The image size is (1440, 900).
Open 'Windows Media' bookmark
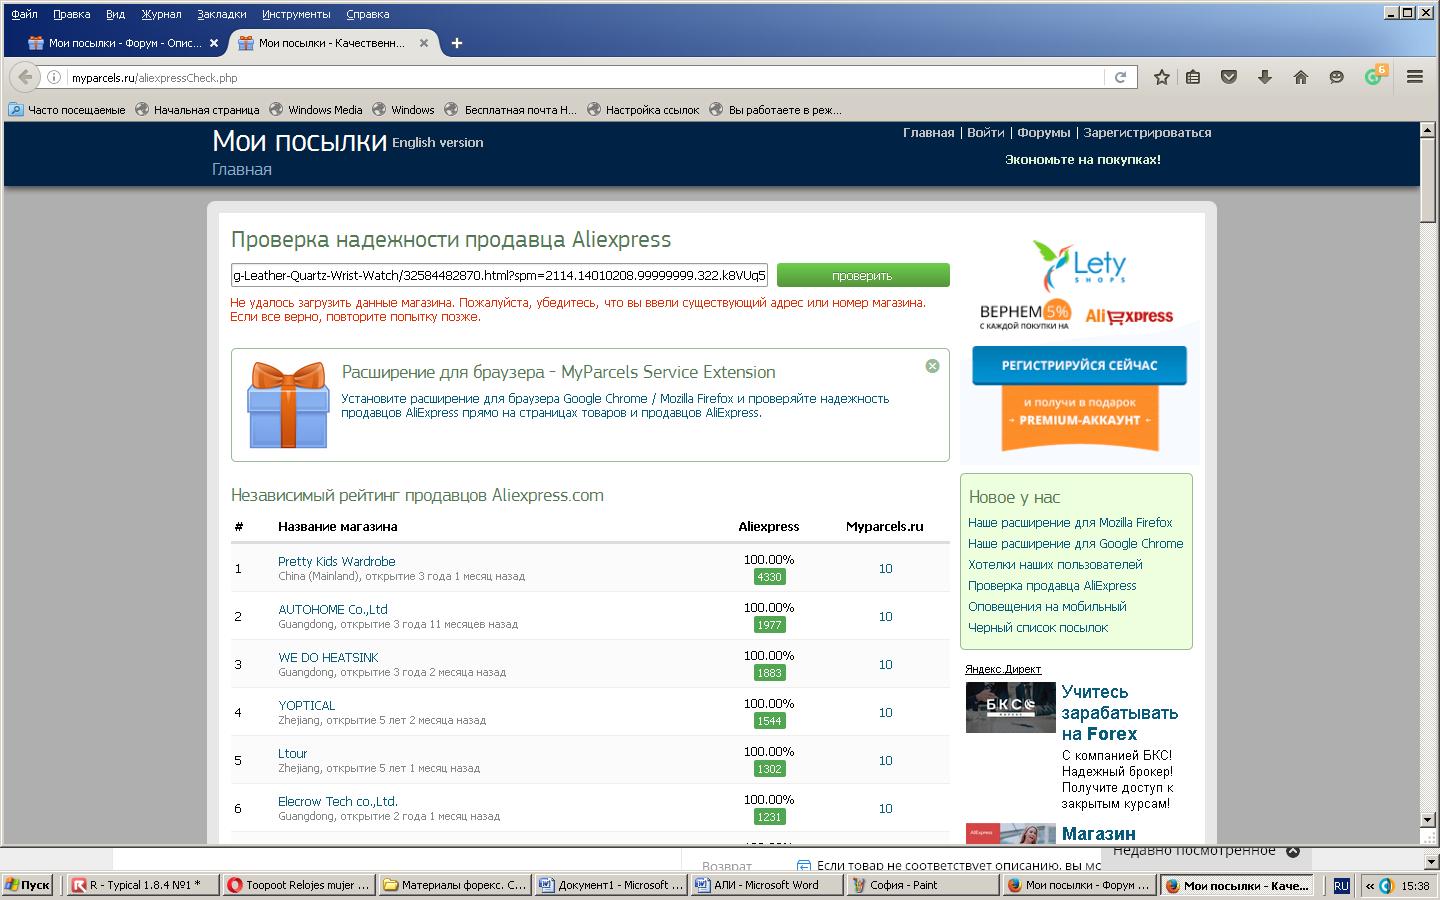[315, 110]
